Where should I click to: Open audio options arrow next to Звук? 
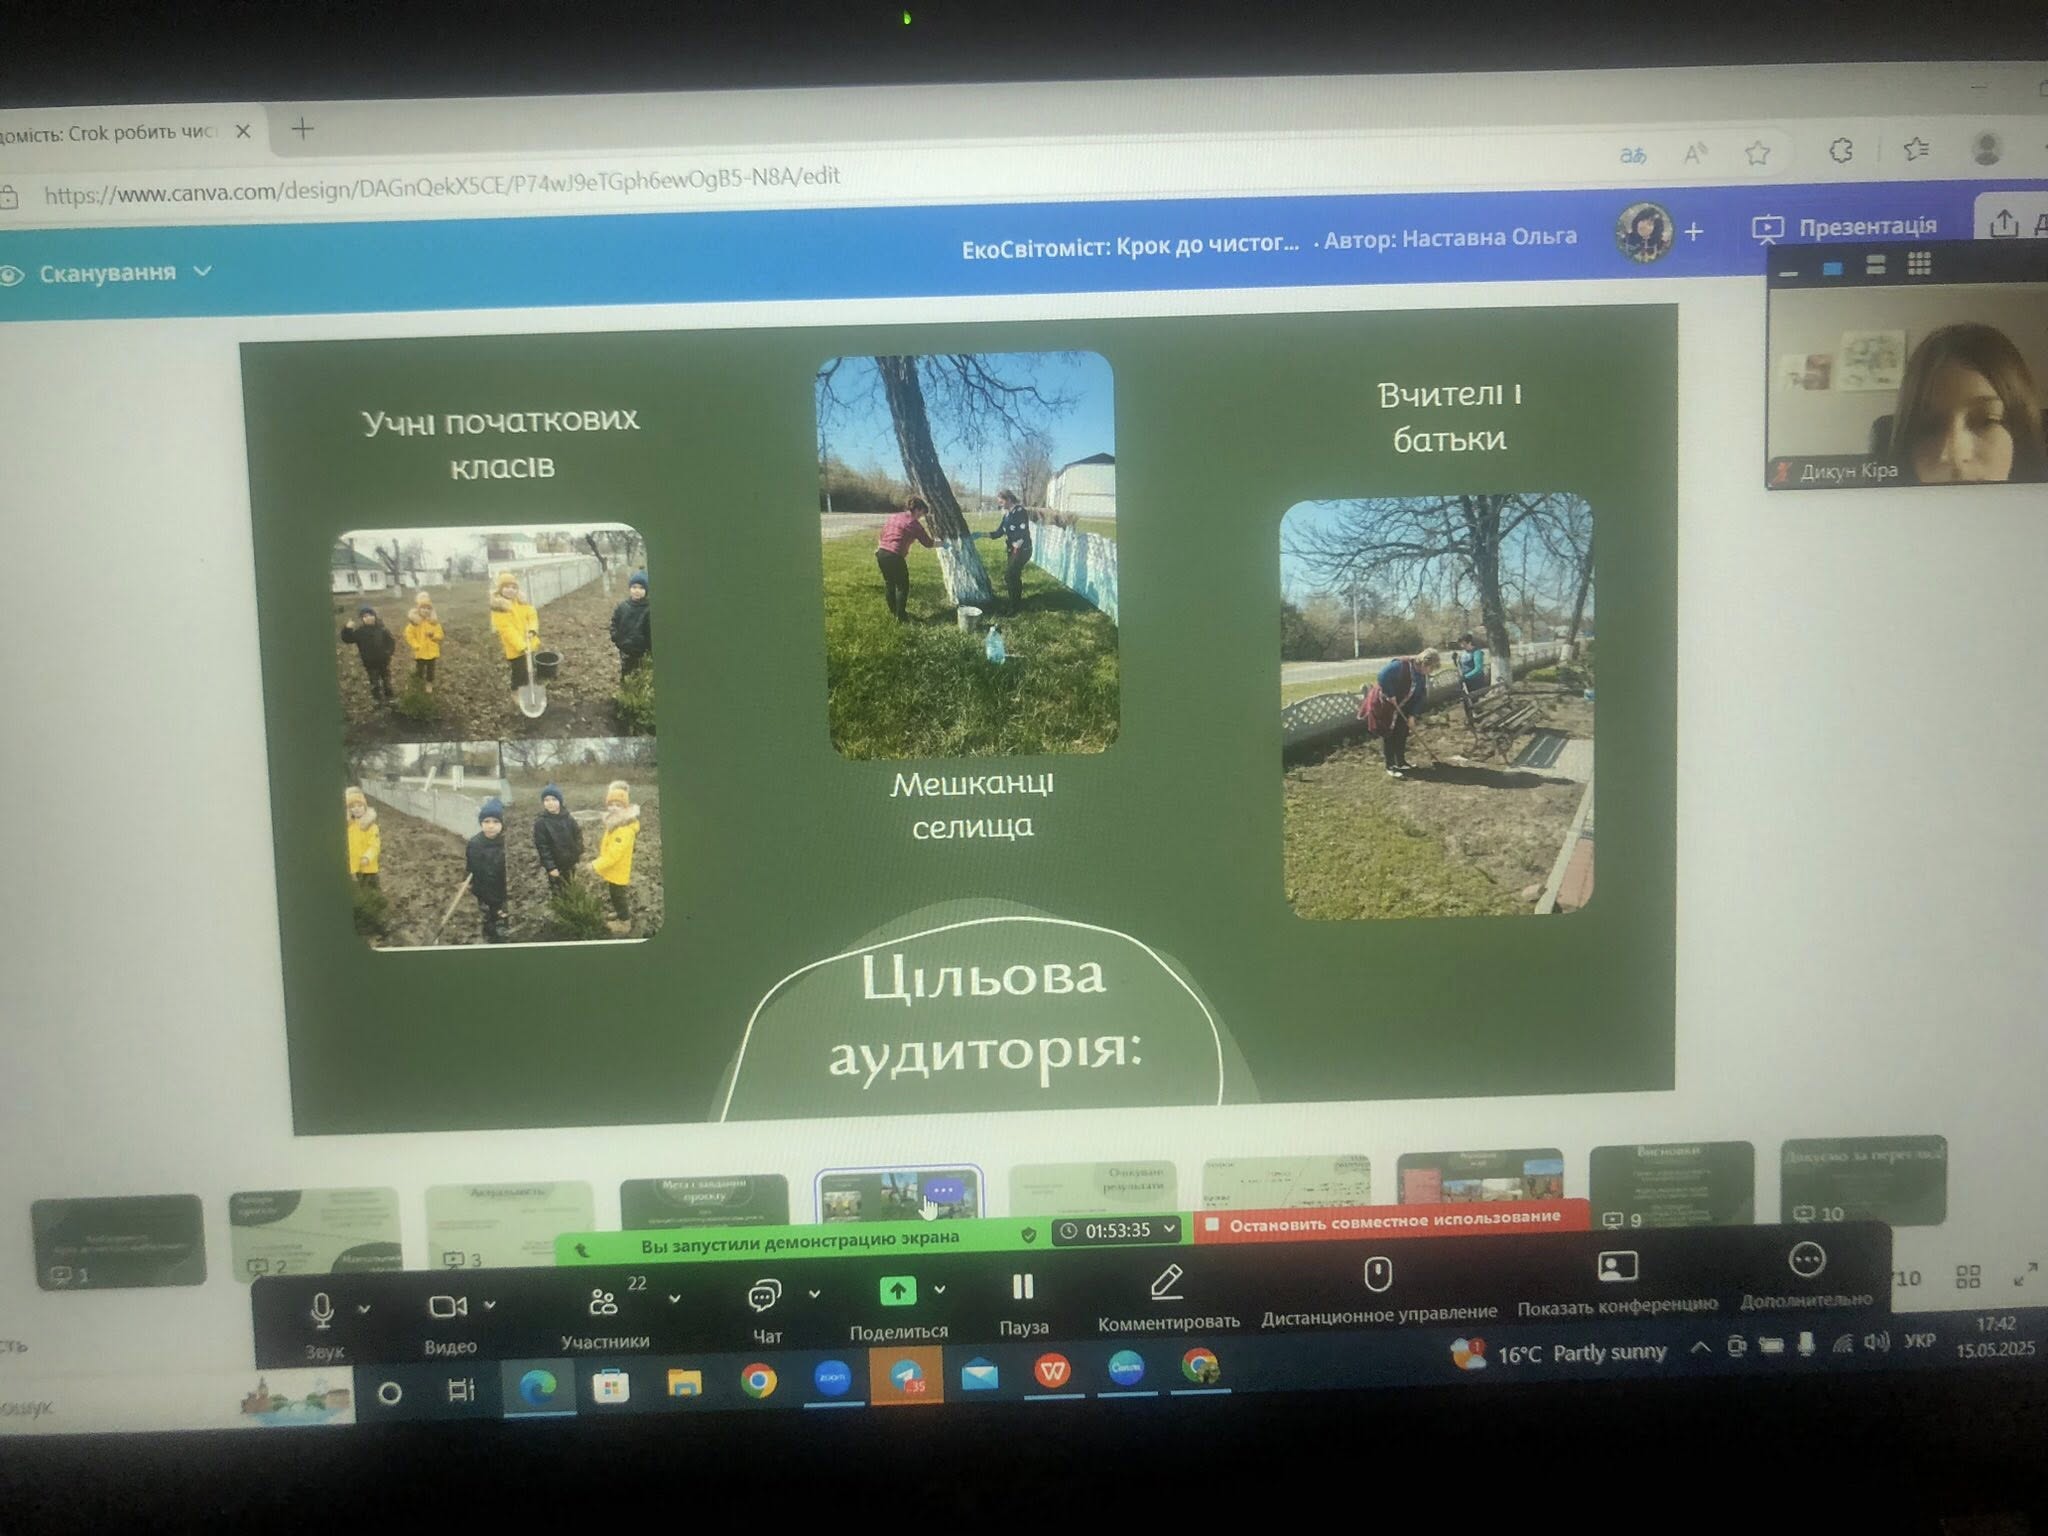[365, 1308]
